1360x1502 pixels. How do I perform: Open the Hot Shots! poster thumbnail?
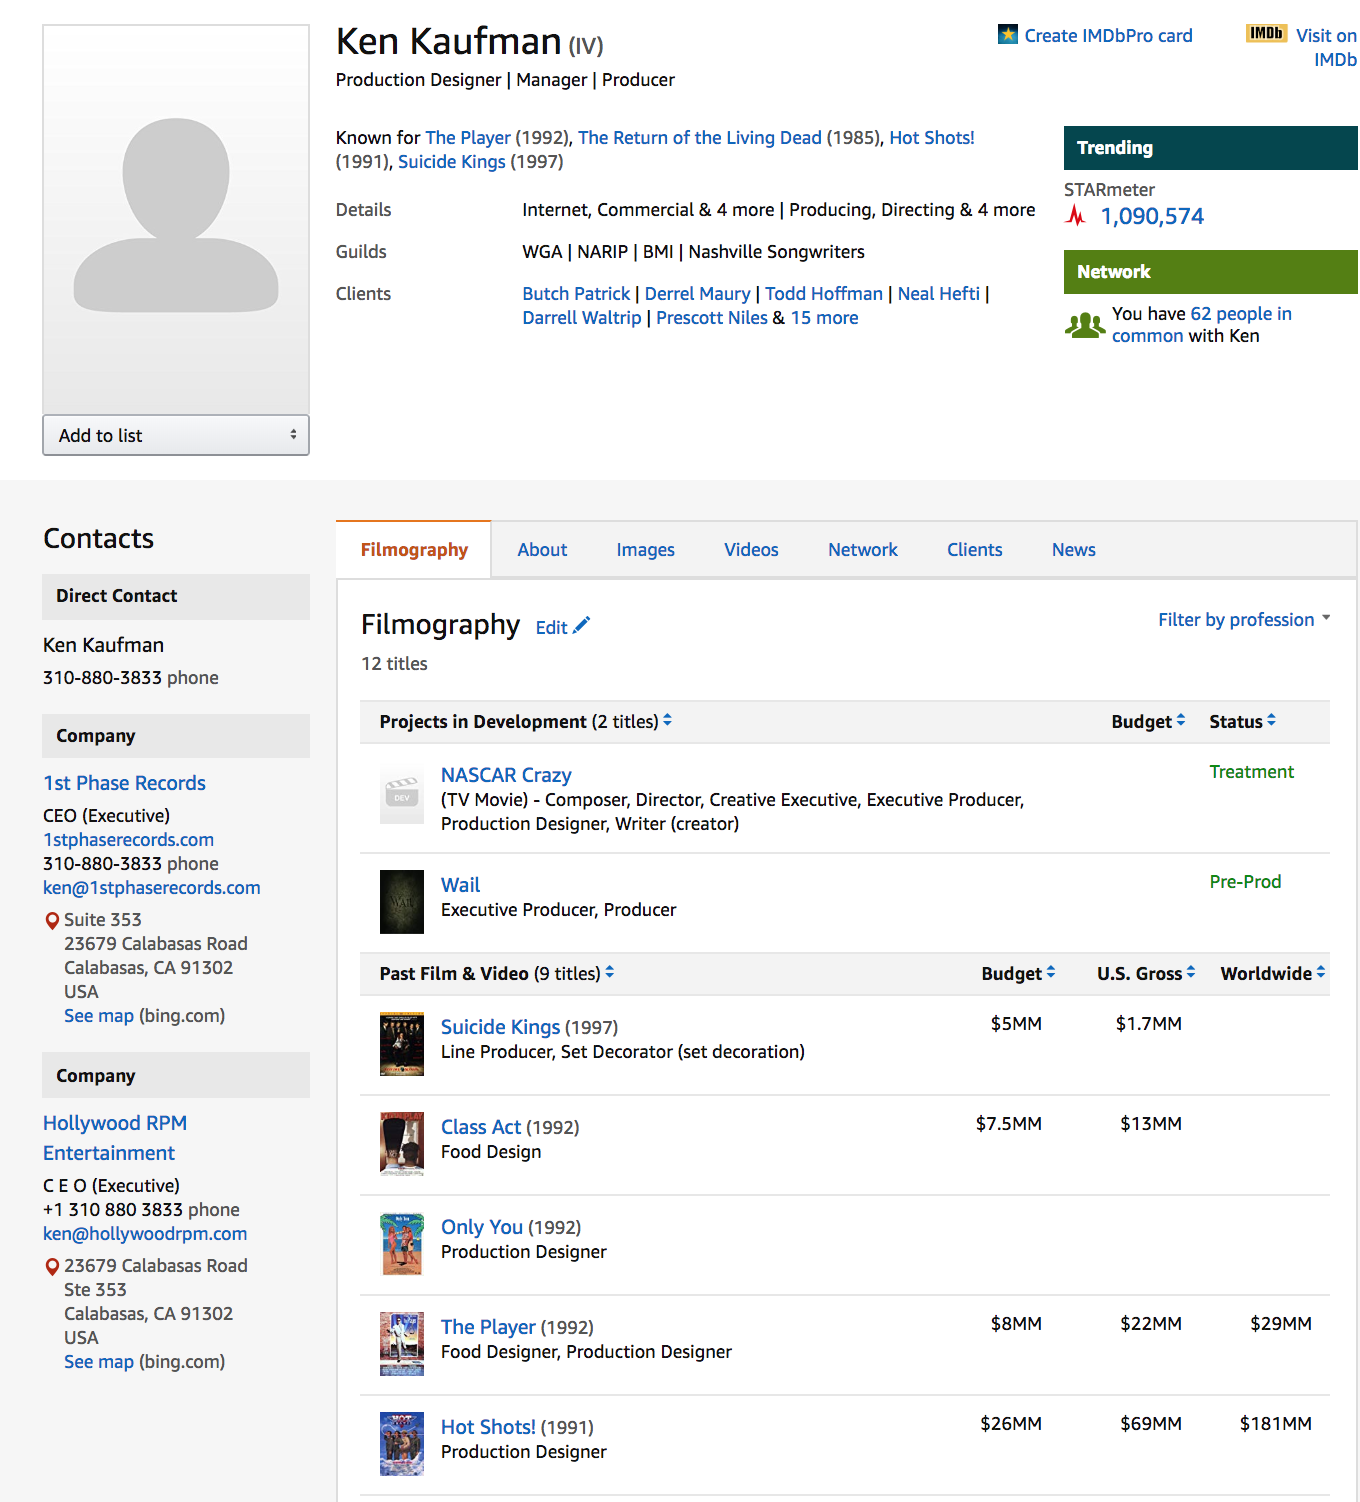tap(402, 1444)
